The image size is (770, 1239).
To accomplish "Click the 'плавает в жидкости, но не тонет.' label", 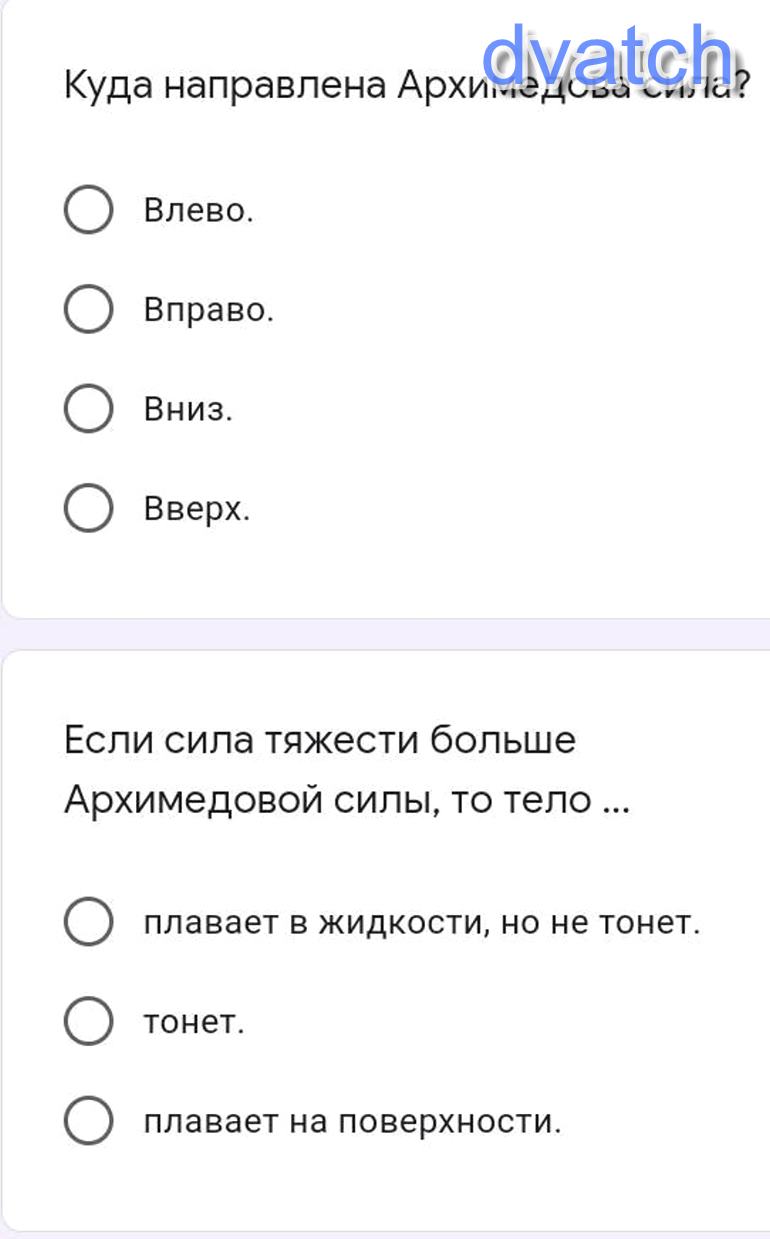I will tap(421, 922).
